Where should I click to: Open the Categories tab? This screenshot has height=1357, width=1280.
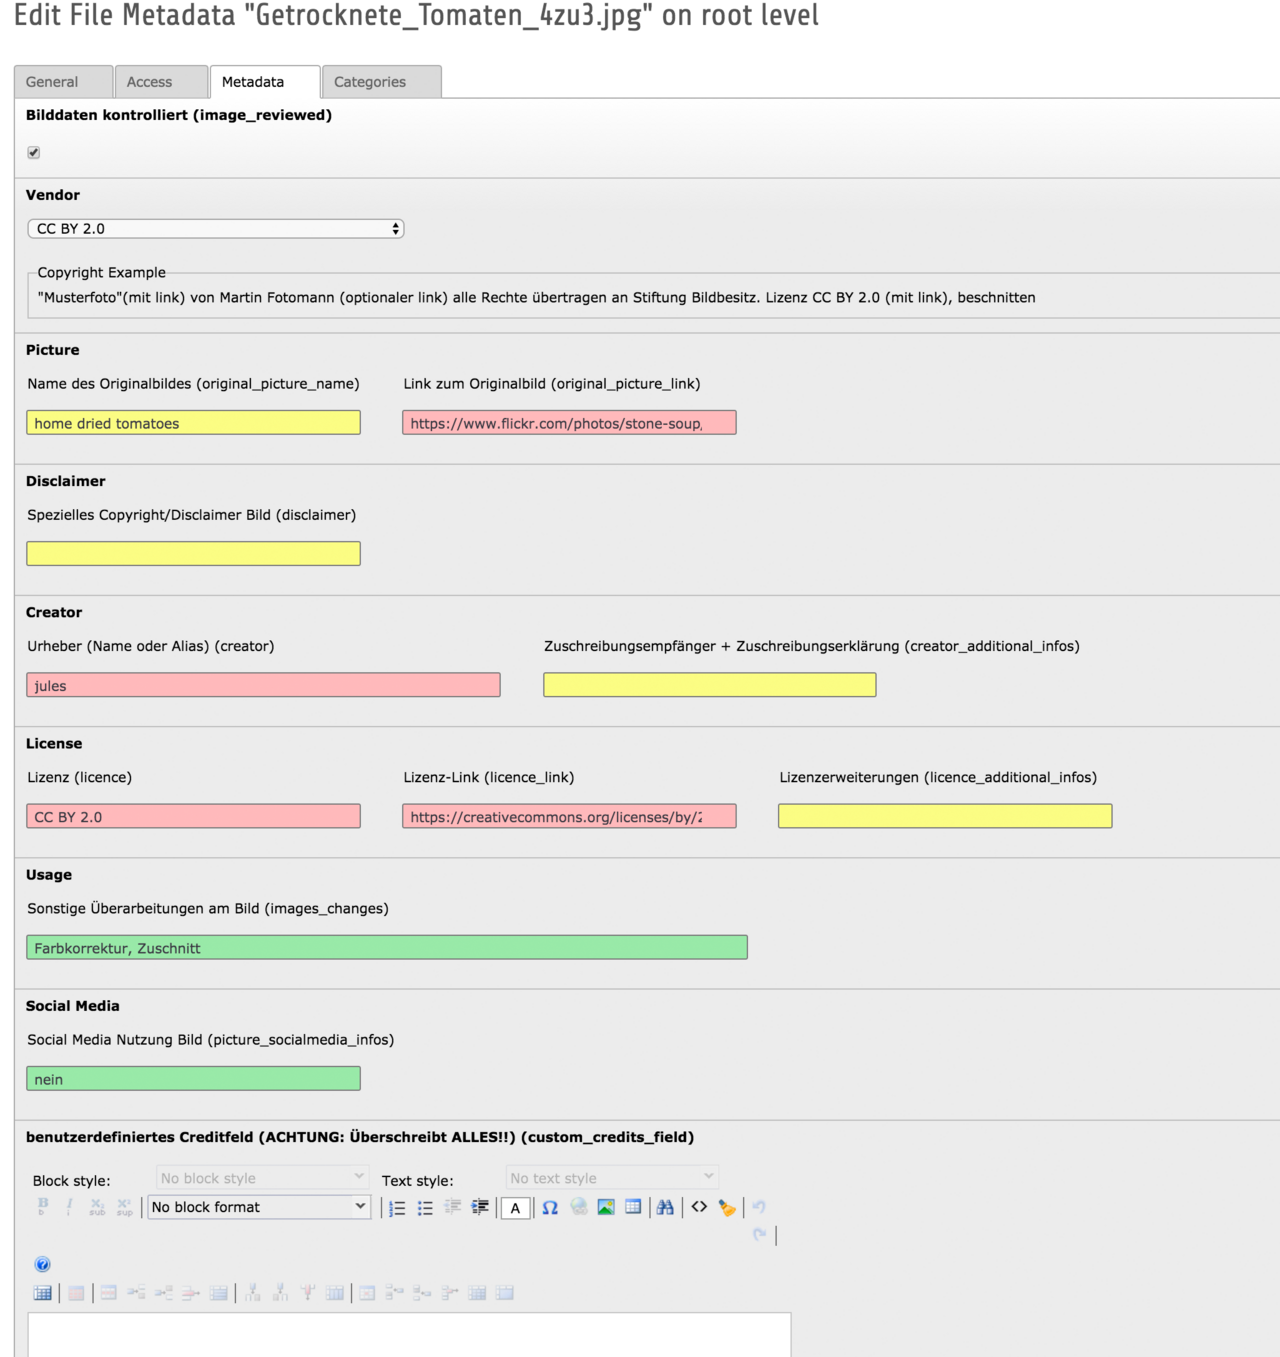coord(382,82)
